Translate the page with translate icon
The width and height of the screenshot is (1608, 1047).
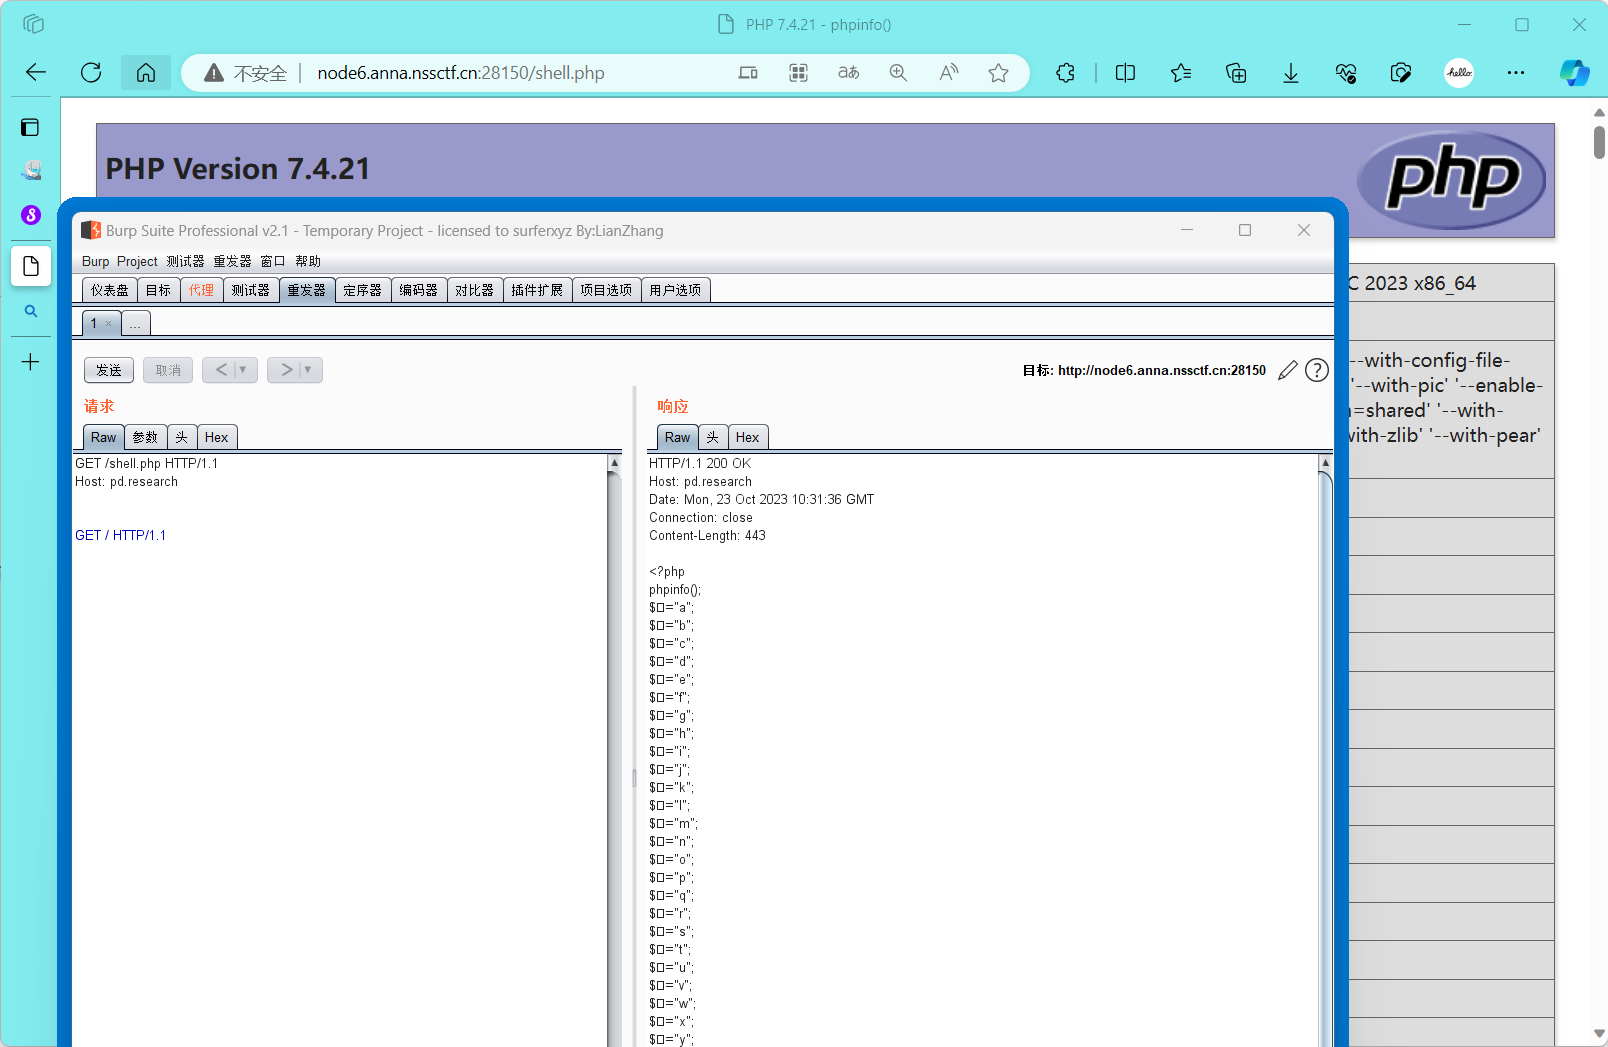[848, 72]
